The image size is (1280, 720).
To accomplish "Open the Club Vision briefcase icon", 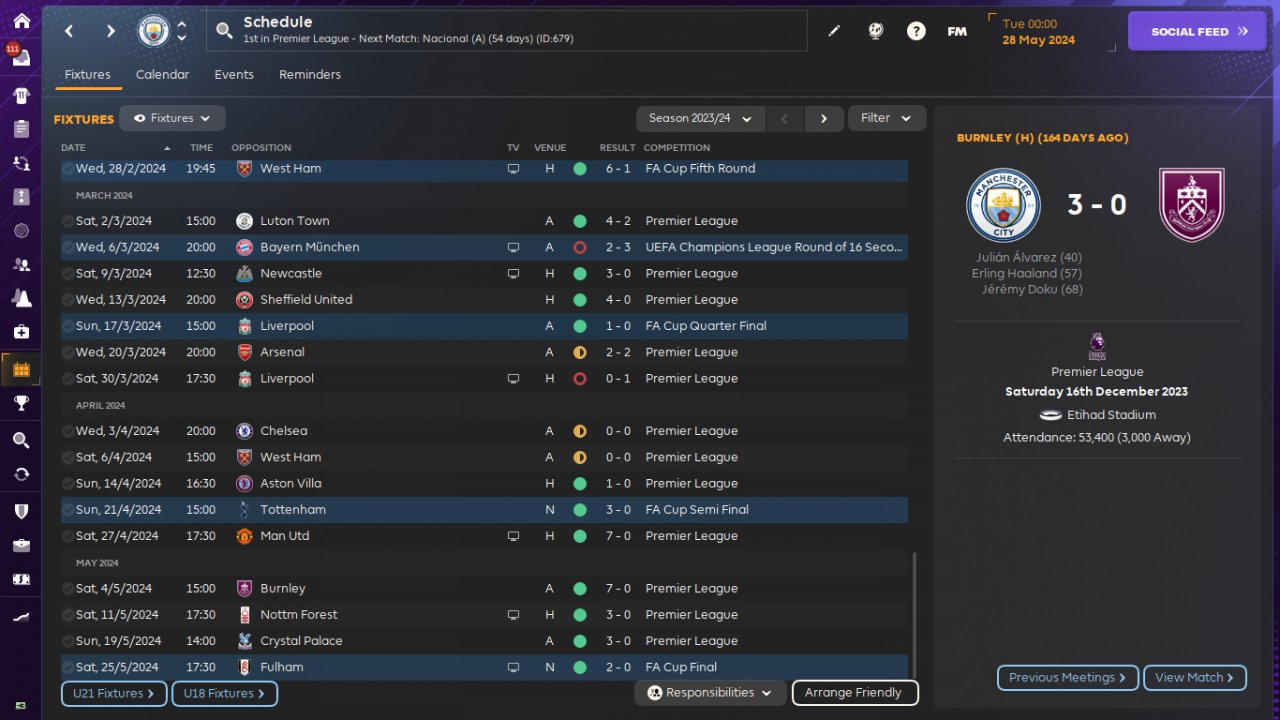I will click(x=21, y=545).
